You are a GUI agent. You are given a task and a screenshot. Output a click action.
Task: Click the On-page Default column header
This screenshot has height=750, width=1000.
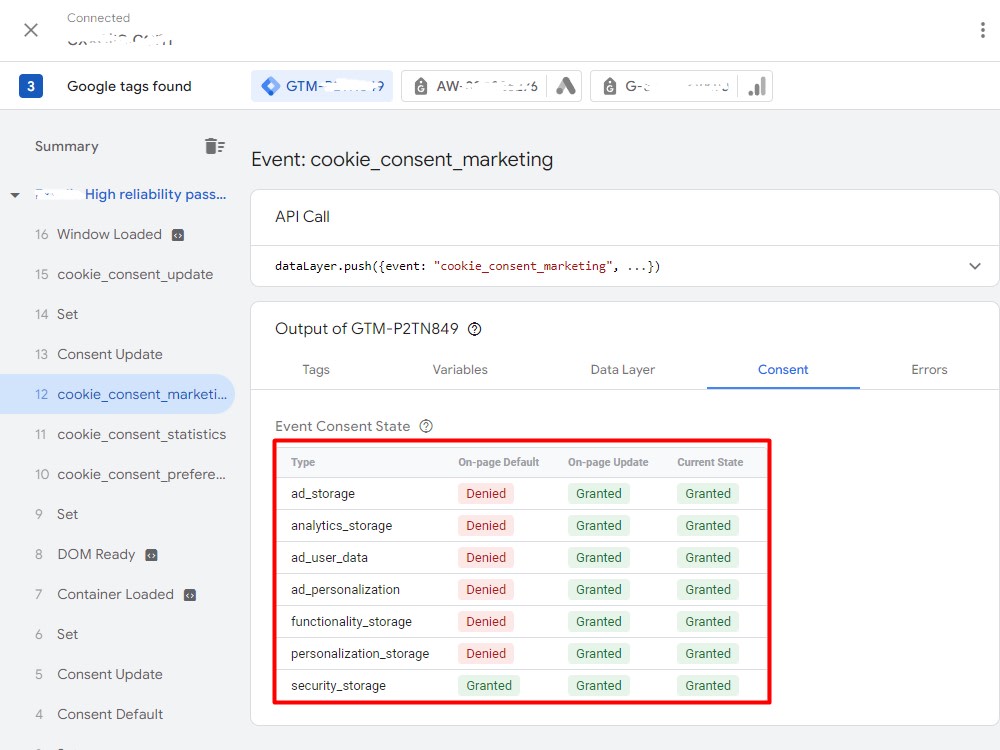(x=498, y=462)
